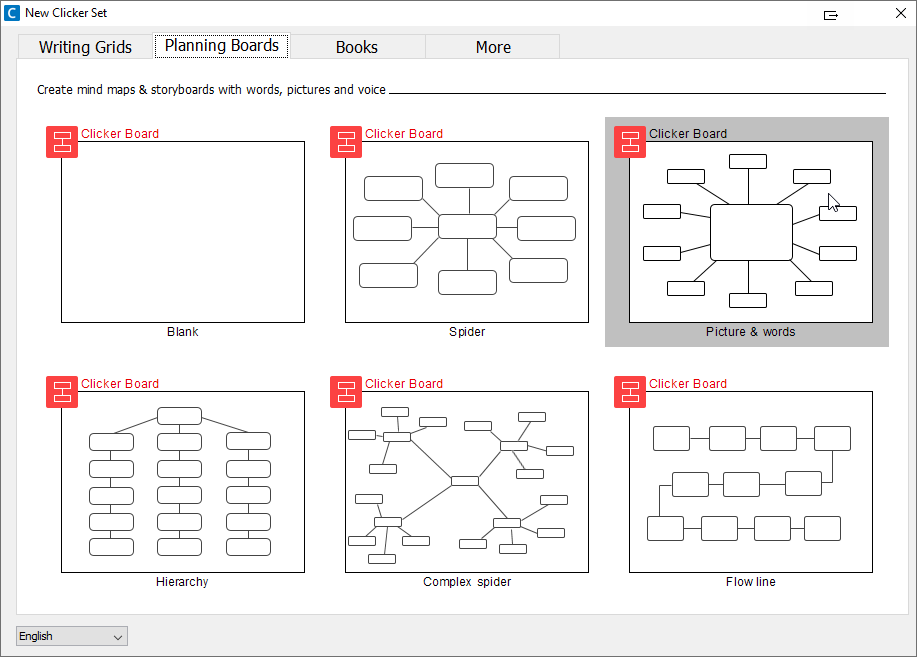This screenshot has width=917, height=657.
Task: Pick the Picture & words board thumbnail
Action: (751, 232)
